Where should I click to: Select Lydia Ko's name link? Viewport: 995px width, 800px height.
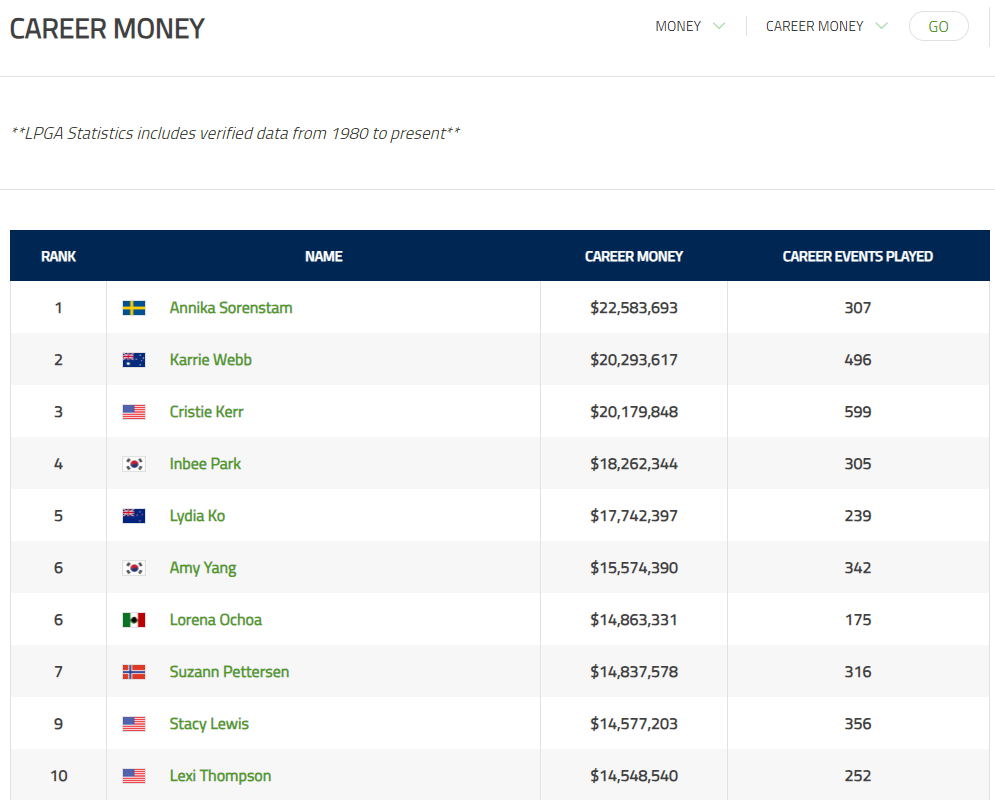197,516
